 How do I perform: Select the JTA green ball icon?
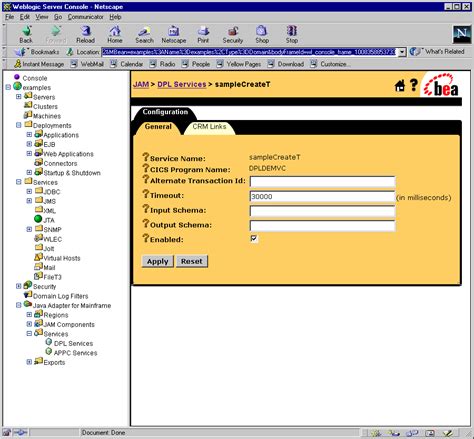38,219
